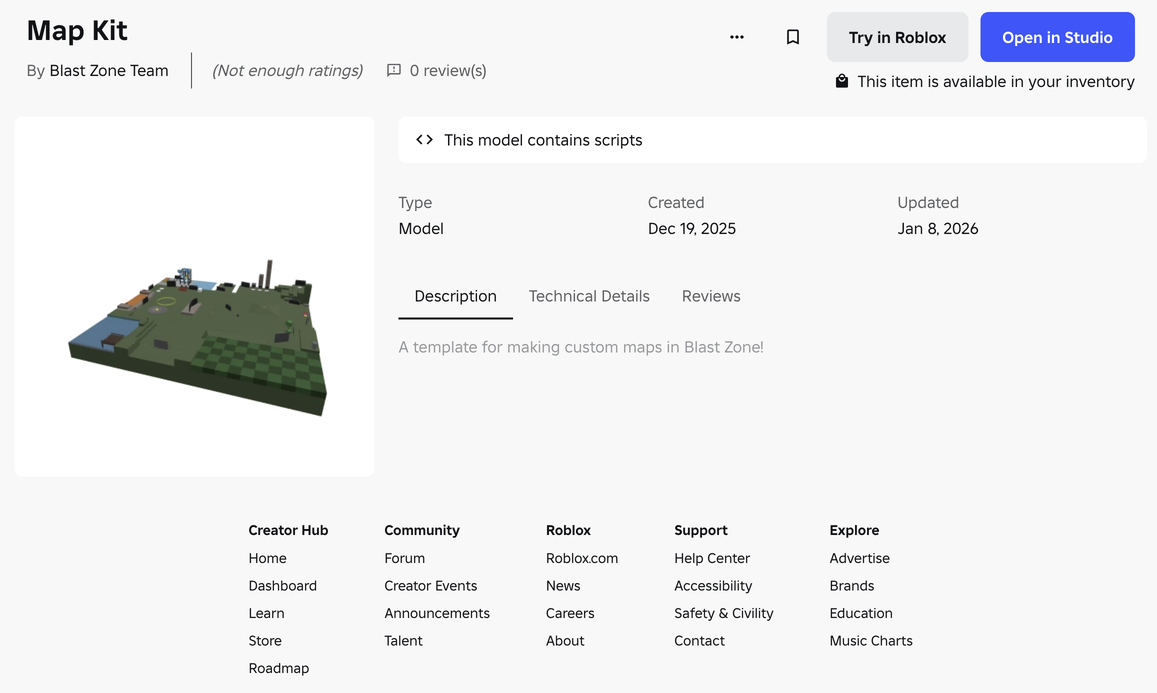Click the reviews speech bubble icon
1157x693 pixels.
pos(394,70)
